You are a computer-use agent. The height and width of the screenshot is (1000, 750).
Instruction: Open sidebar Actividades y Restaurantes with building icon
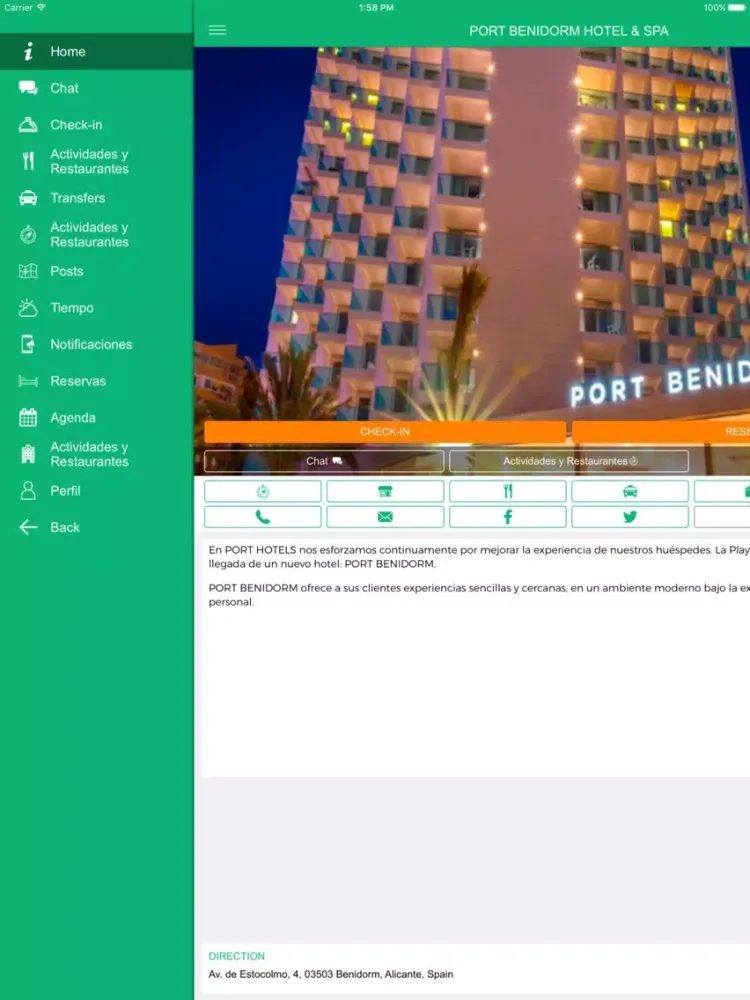(x=97, y=454)
